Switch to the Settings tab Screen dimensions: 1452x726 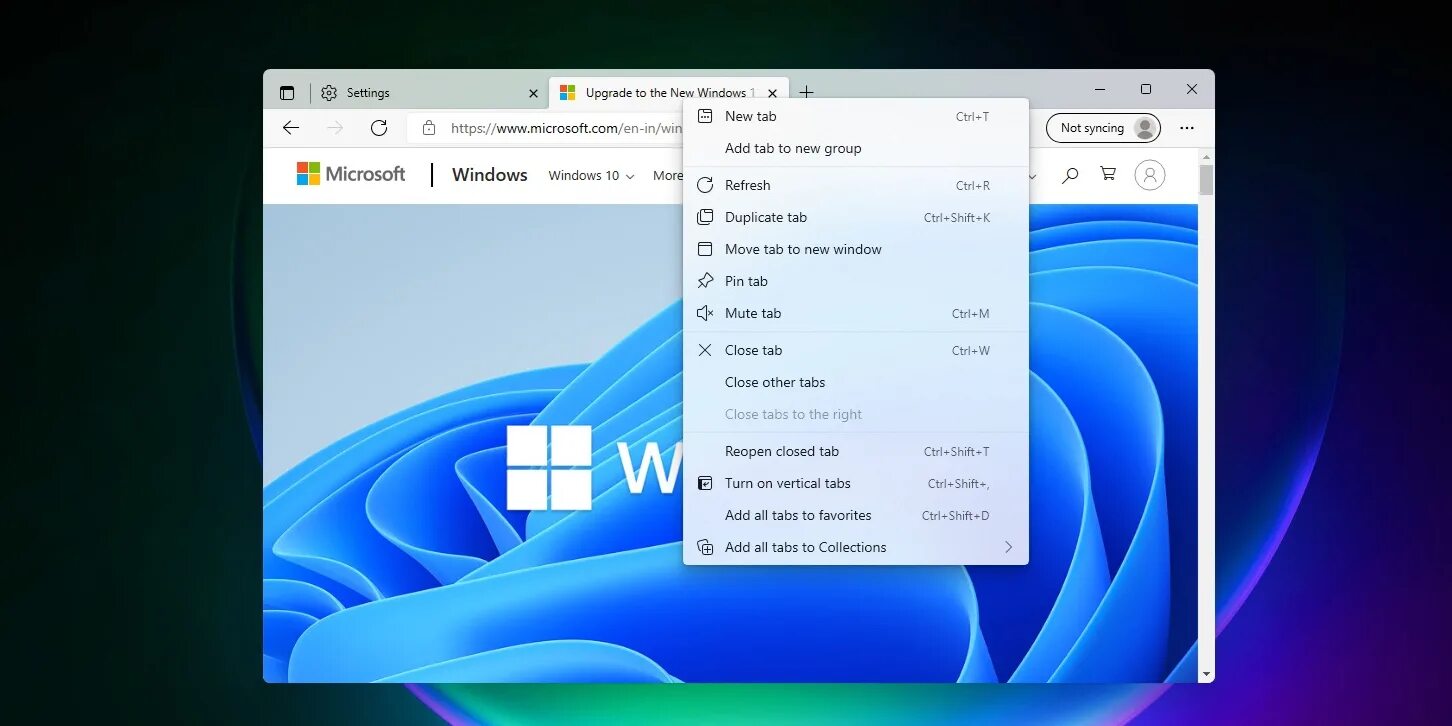coord(429,93)
